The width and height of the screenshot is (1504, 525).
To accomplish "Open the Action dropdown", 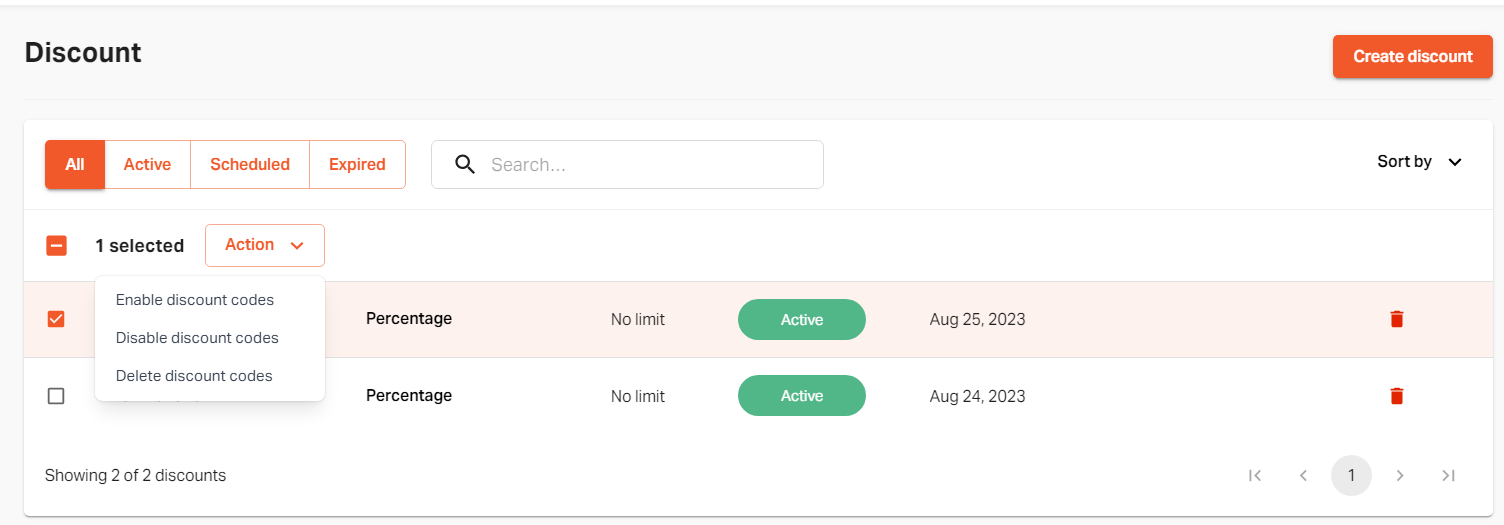I will (265, 245).
